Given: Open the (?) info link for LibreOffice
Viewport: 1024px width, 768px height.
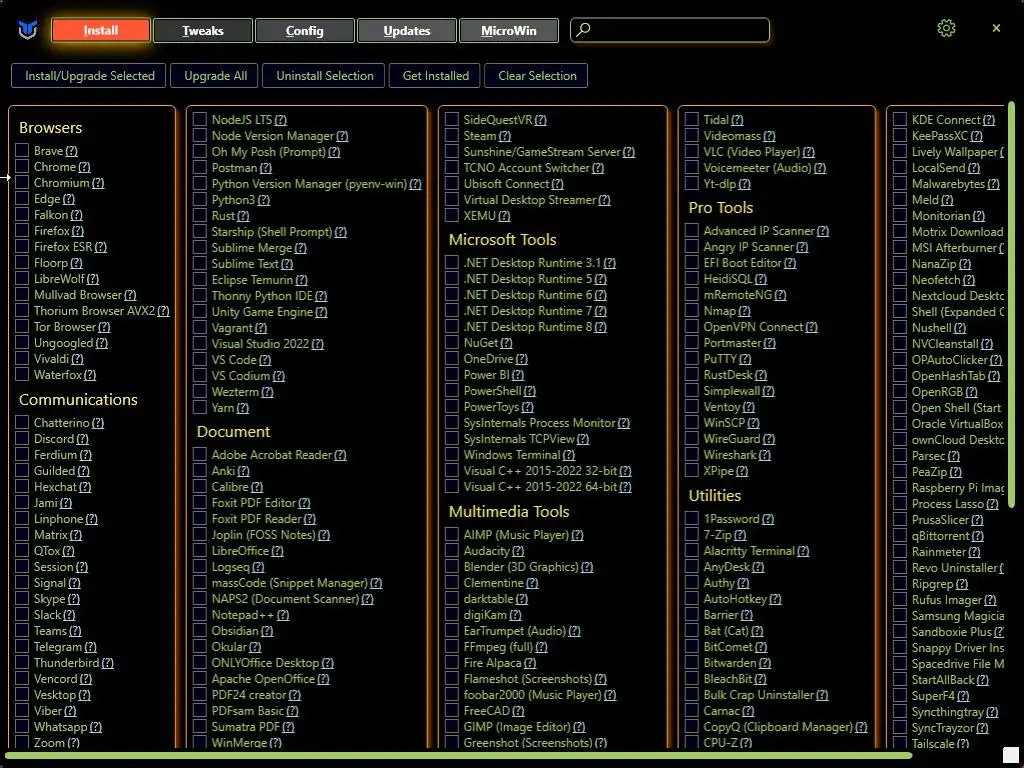Looking at the screenshot, I should click(x=278, y=551).
